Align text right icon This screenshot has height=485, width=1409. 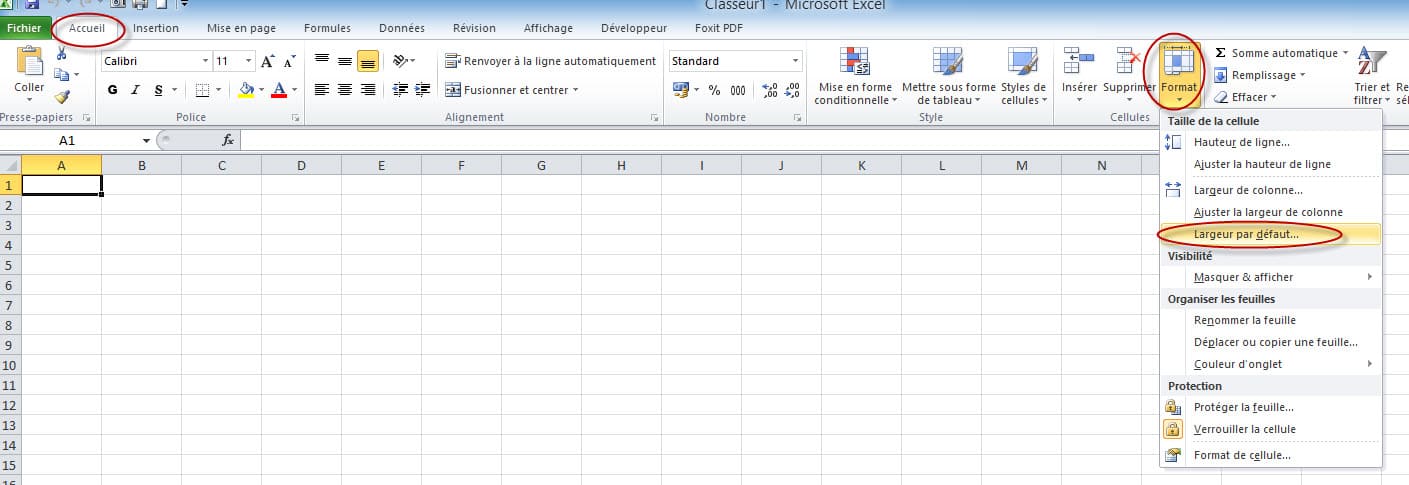(x=368, y=90)
